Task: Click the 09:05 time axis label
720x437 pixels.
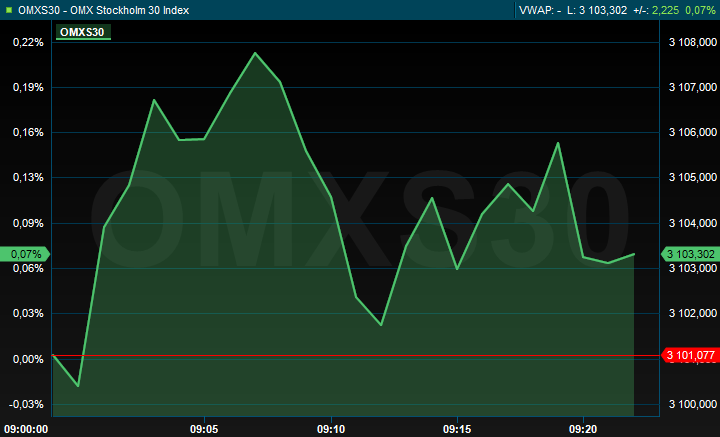Action: coord(204,428)
